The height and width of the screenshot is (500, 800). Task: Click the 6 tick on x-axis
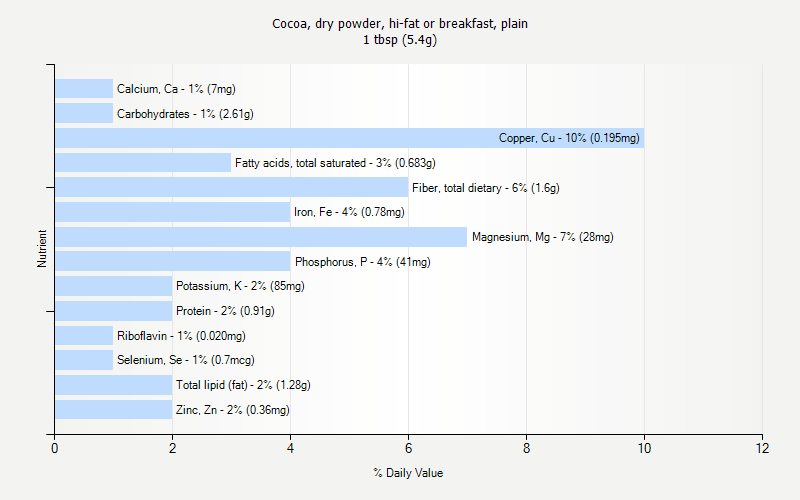[408, 449]
